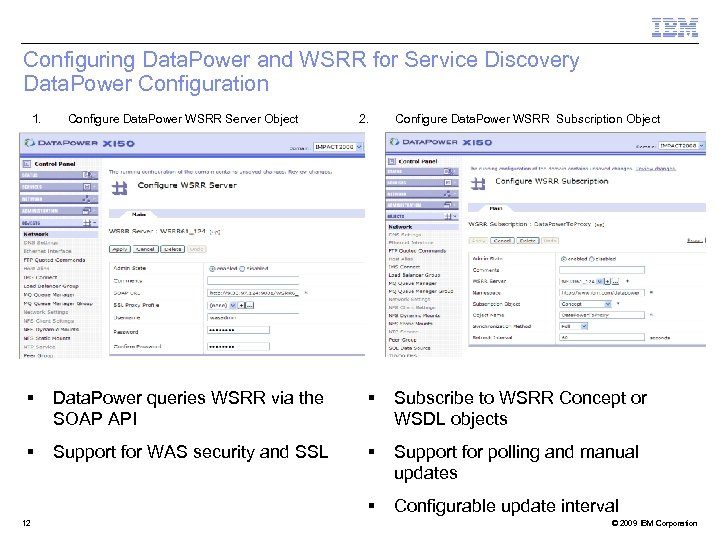Open FTP Quoted Commands in WSRR Server sidebar
Image resolution: width=720 pixels, height=540 pixels.
[54, 260]
